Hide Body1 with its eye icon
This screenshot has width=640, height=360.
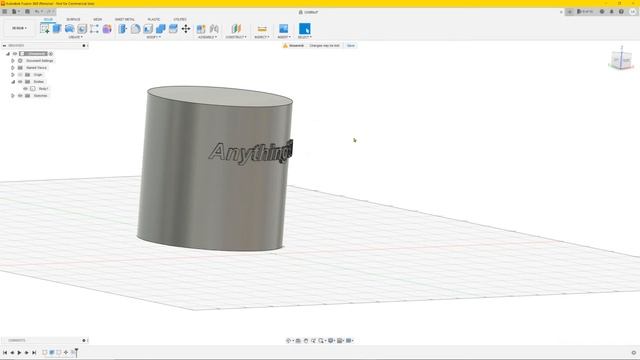point(25,89)
